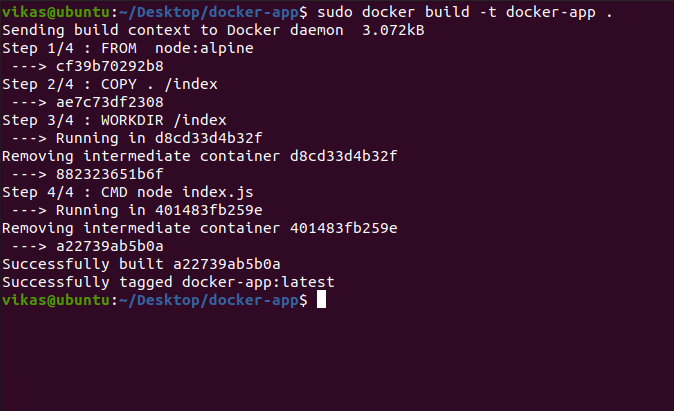Click the 'Step 1/4 : FROM node:alpine' line
The image size is (674, 411).
click(x=128, y=48)
